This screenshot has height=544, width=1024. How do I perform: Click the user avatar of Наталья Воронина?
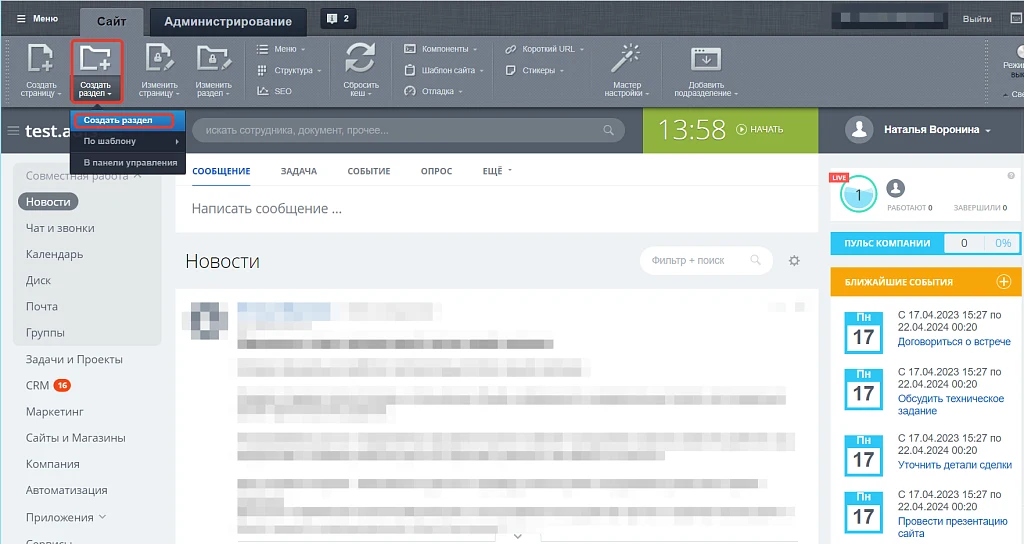coord(859,129)
